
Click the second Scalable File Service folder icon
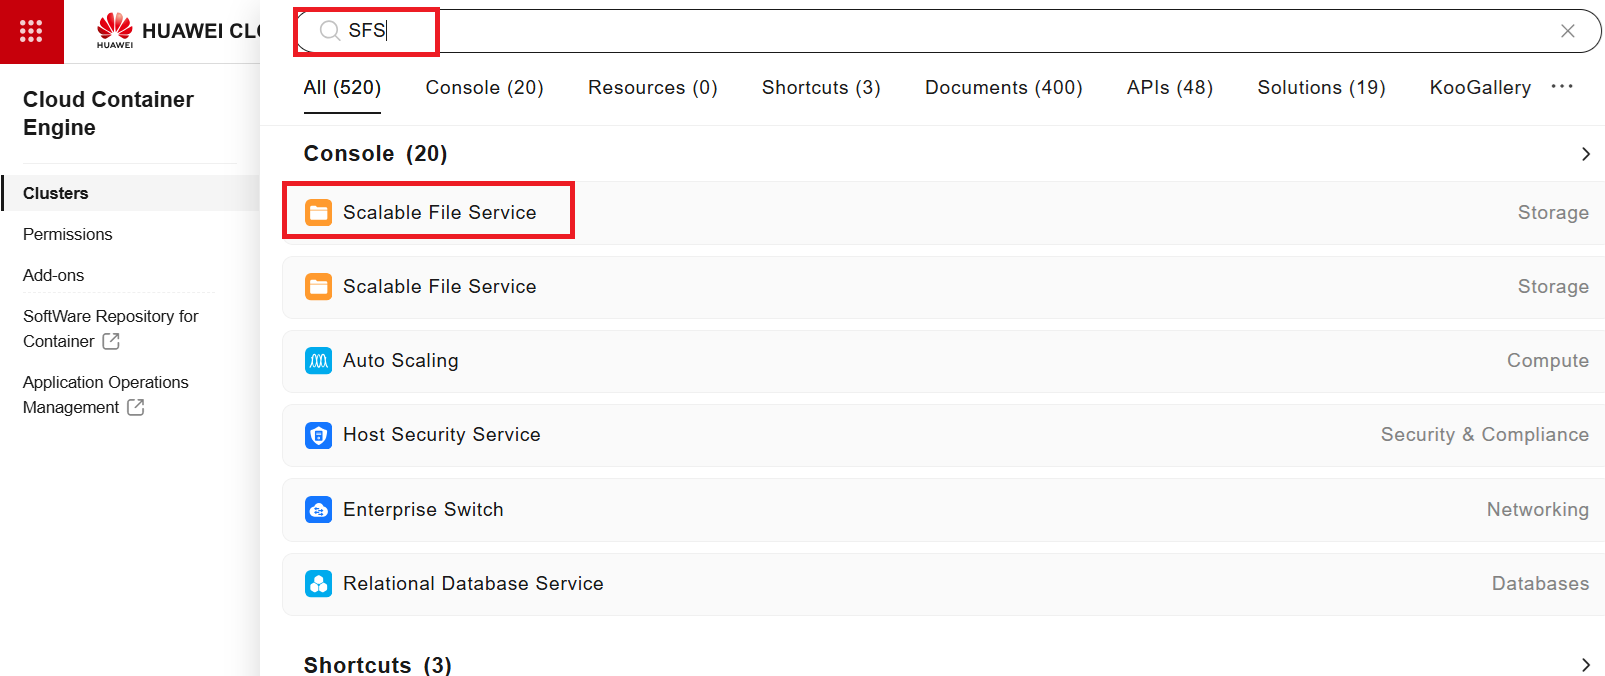click(318, 287)
